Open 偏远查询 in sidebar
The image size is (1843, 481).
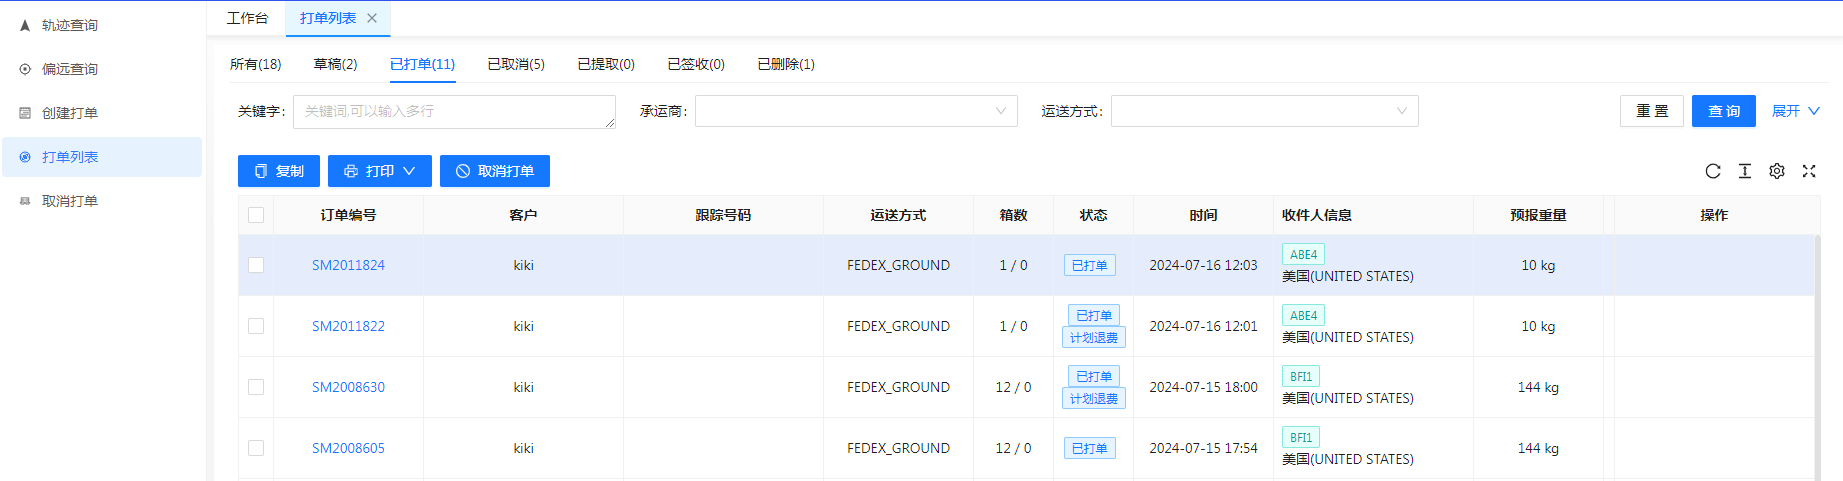(x=70, y=69)
